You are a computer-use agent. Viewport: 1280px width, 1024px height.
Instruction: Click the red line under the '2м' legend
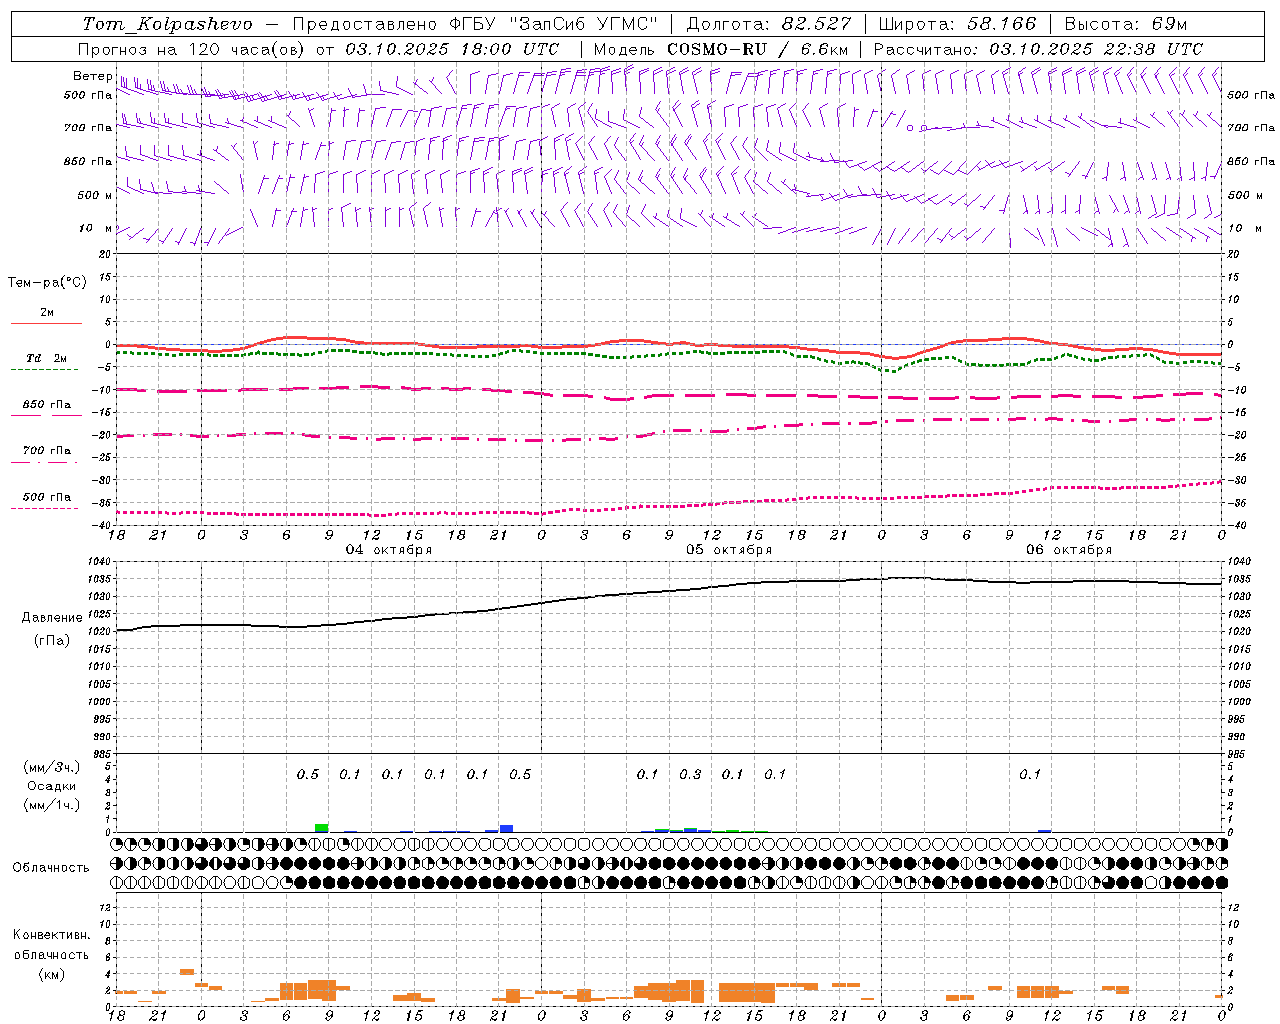(x=46, y=324)
